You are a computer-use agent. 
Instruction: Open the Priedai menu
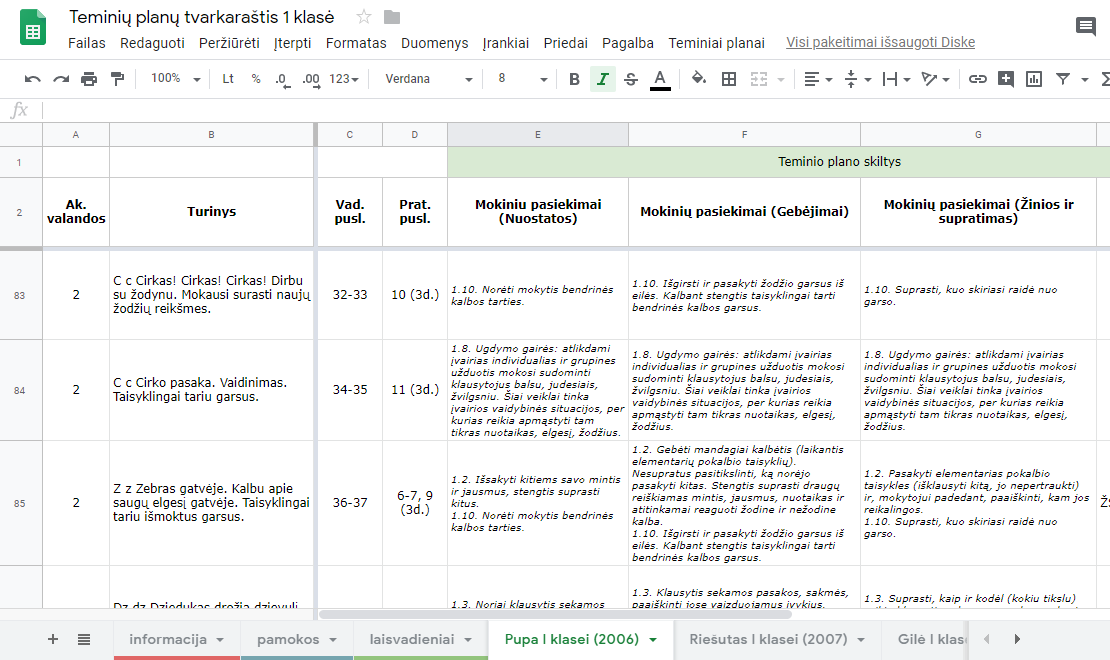click(x=566, y=43)
